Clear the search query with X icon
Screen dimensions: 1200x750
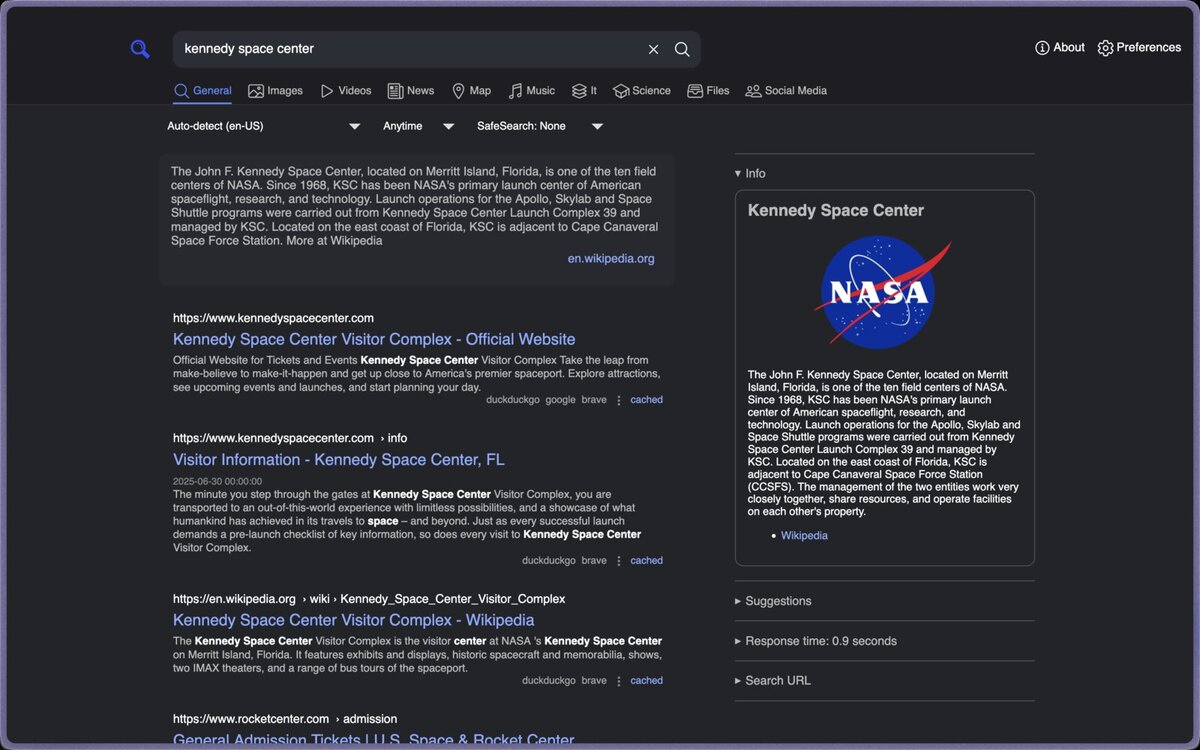coord(653,49)
